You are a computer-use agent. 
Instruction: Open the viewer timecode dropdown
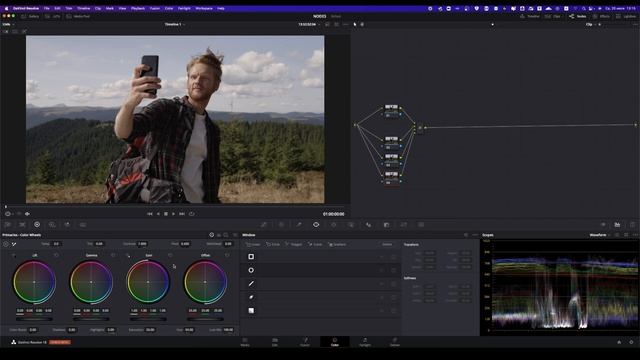(x=309, y=24)
